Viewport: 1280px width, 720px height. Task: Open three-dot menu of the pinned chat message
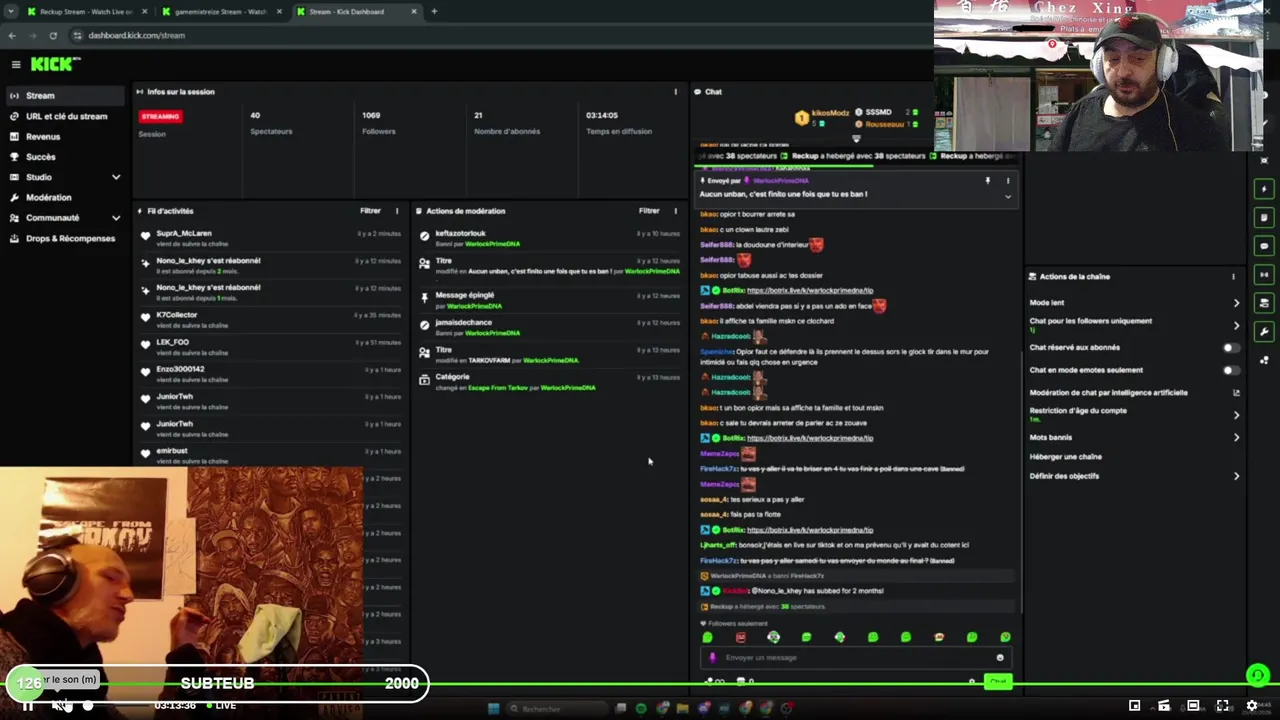coord(1008,181)
